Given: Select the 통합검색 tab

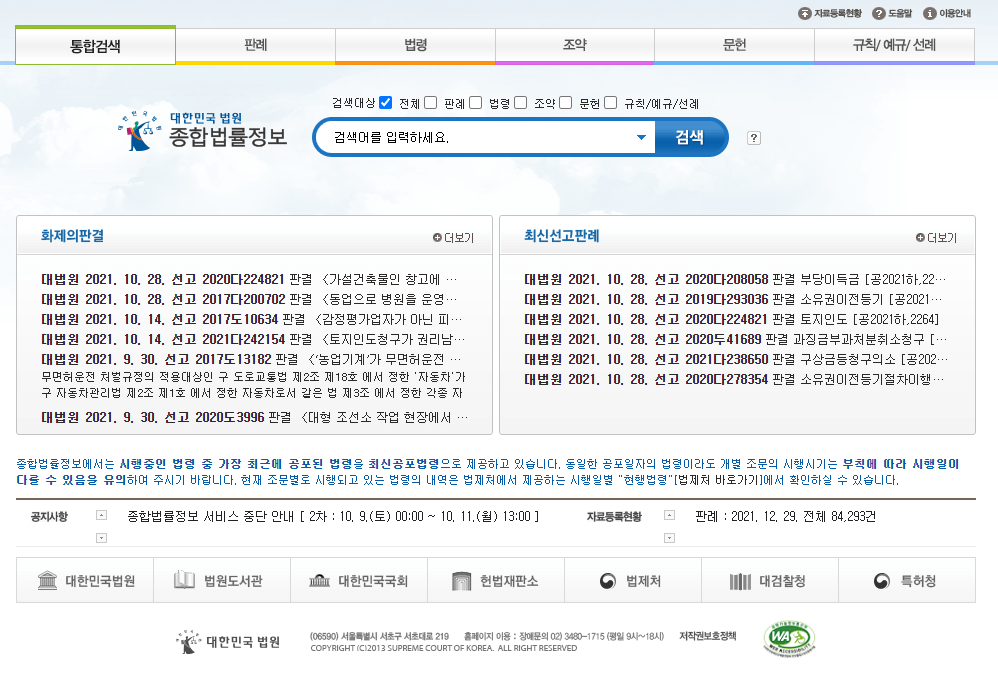Looking at the screenshot, I should pyautogui.click(x=95, y=46).
